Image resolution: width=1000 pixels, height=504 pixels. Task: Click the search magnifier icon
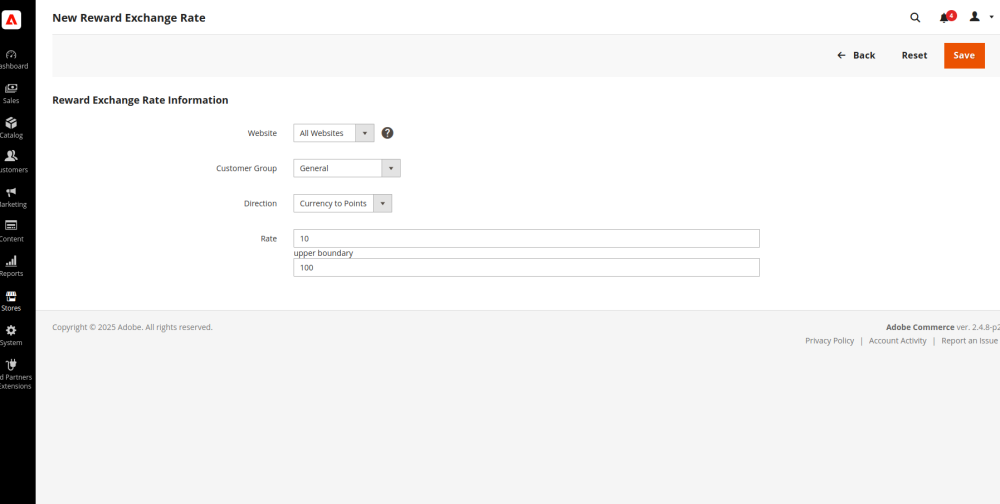tap(914, 18)
